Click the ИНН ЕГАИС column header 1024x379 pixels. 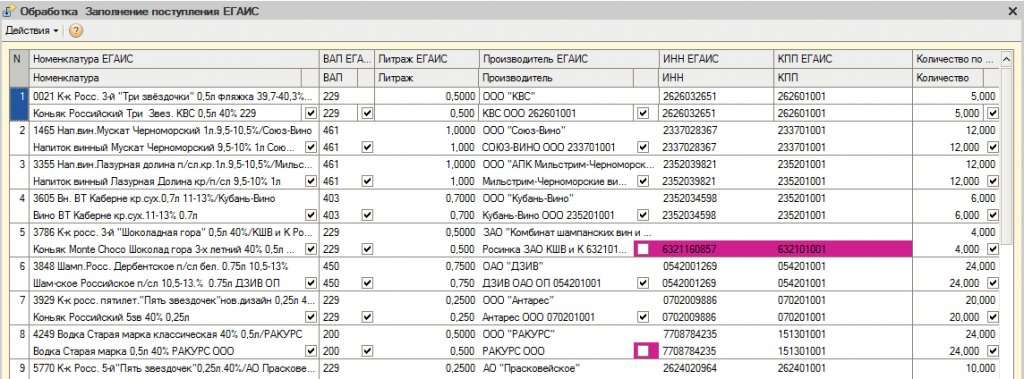[716, 59]
